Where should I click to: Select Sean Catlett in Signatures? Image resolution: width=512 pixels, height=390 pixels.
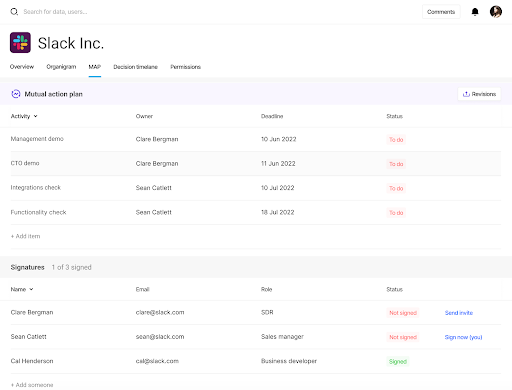(29, 336)
